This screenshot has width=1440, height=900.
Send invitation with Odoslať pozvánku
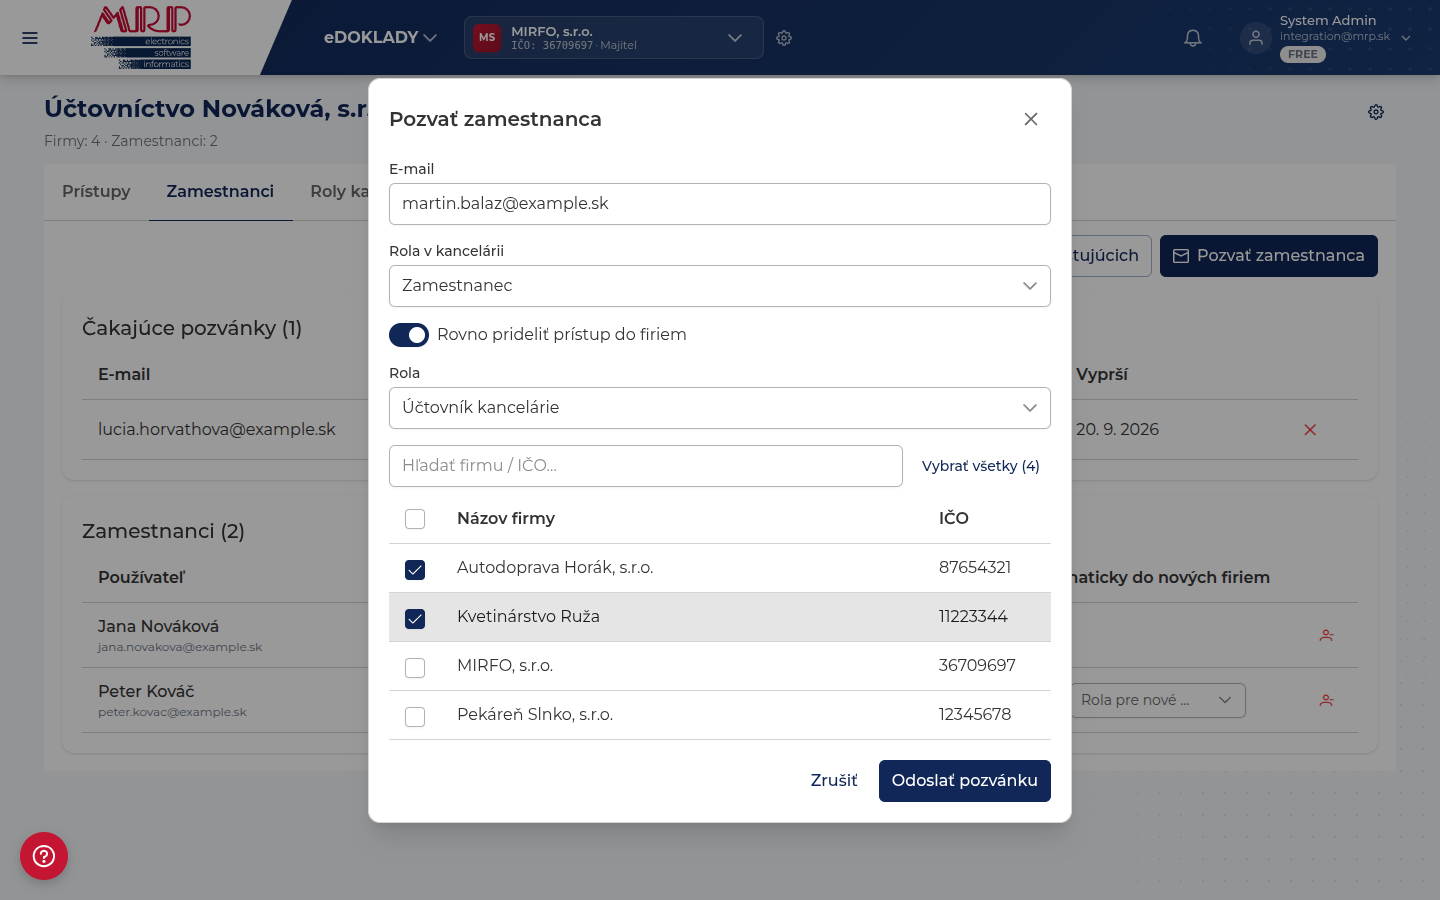(x=965, y=781)
